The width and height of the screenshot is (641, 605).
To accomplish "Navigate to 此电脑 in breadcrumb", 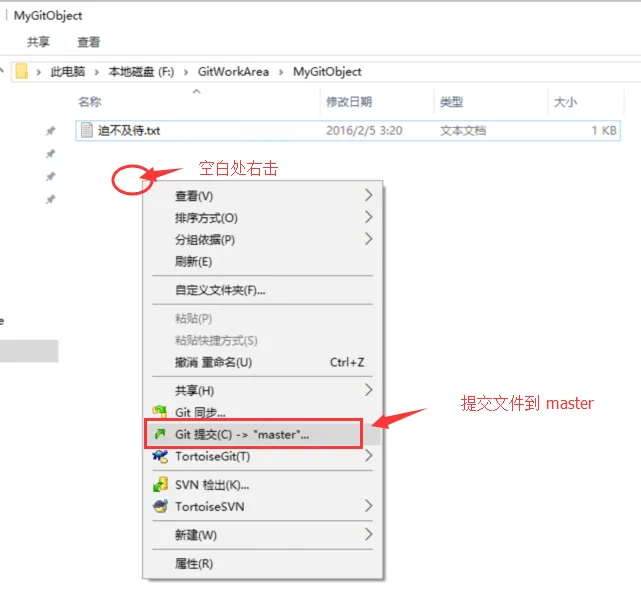I will pos(68,72).
